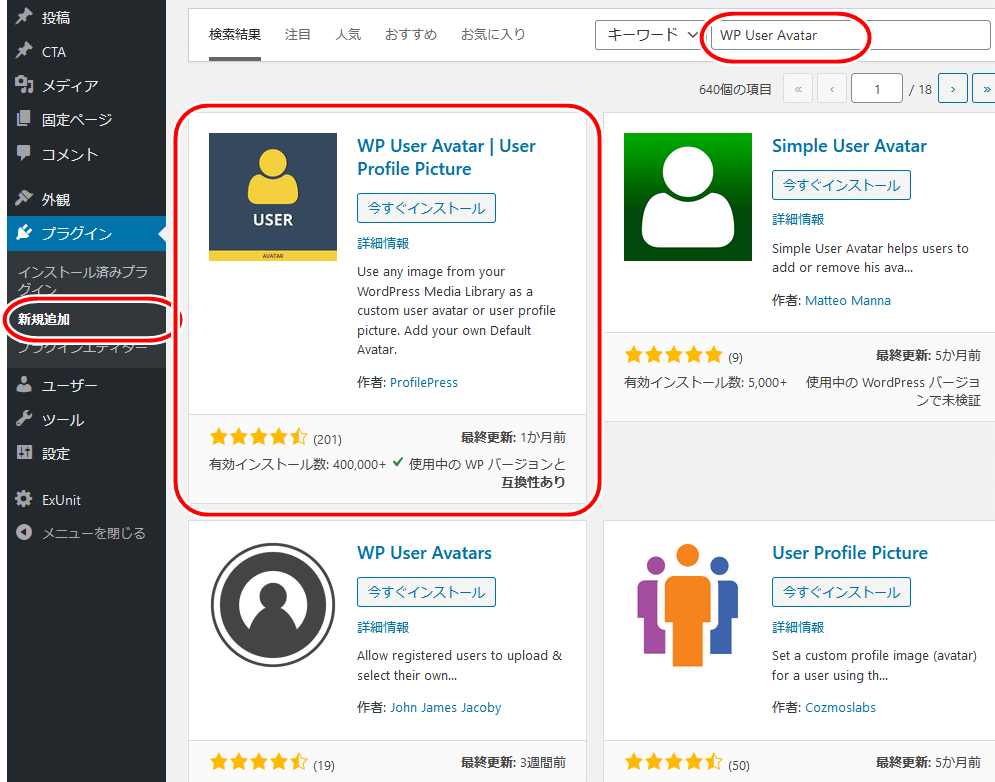Click the 640個の項目 result count text
995x782 pixels.
coord(735,89)
